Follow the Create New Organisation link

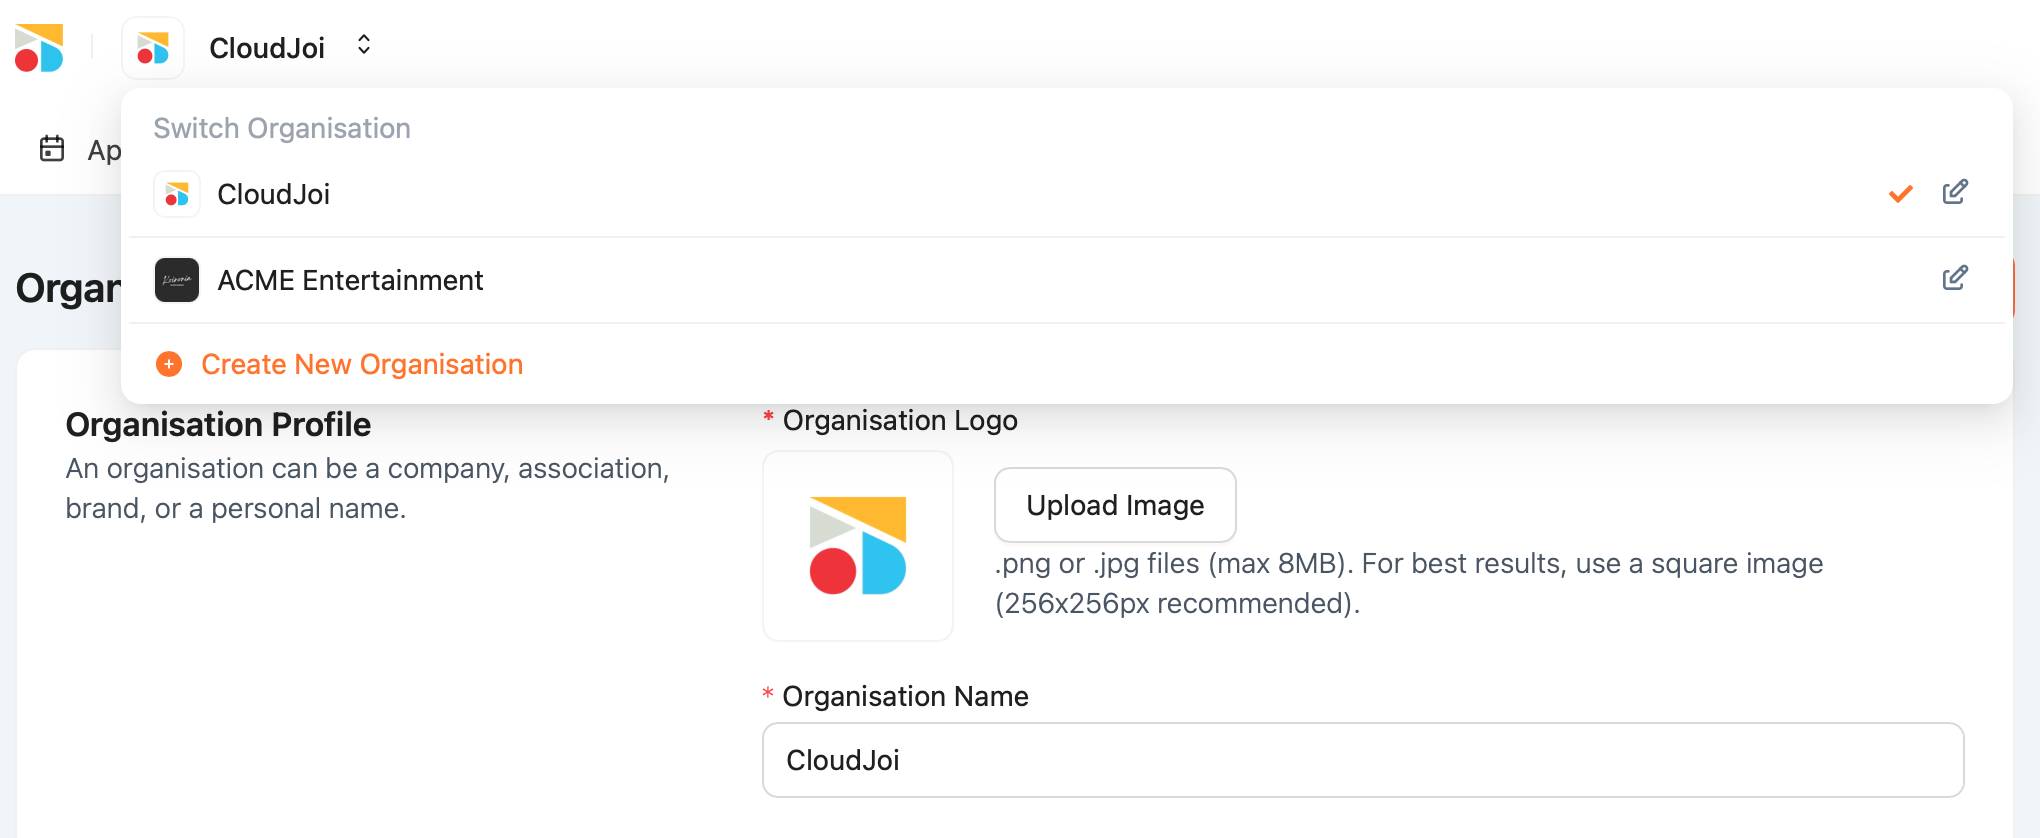[x=362, y=364]
